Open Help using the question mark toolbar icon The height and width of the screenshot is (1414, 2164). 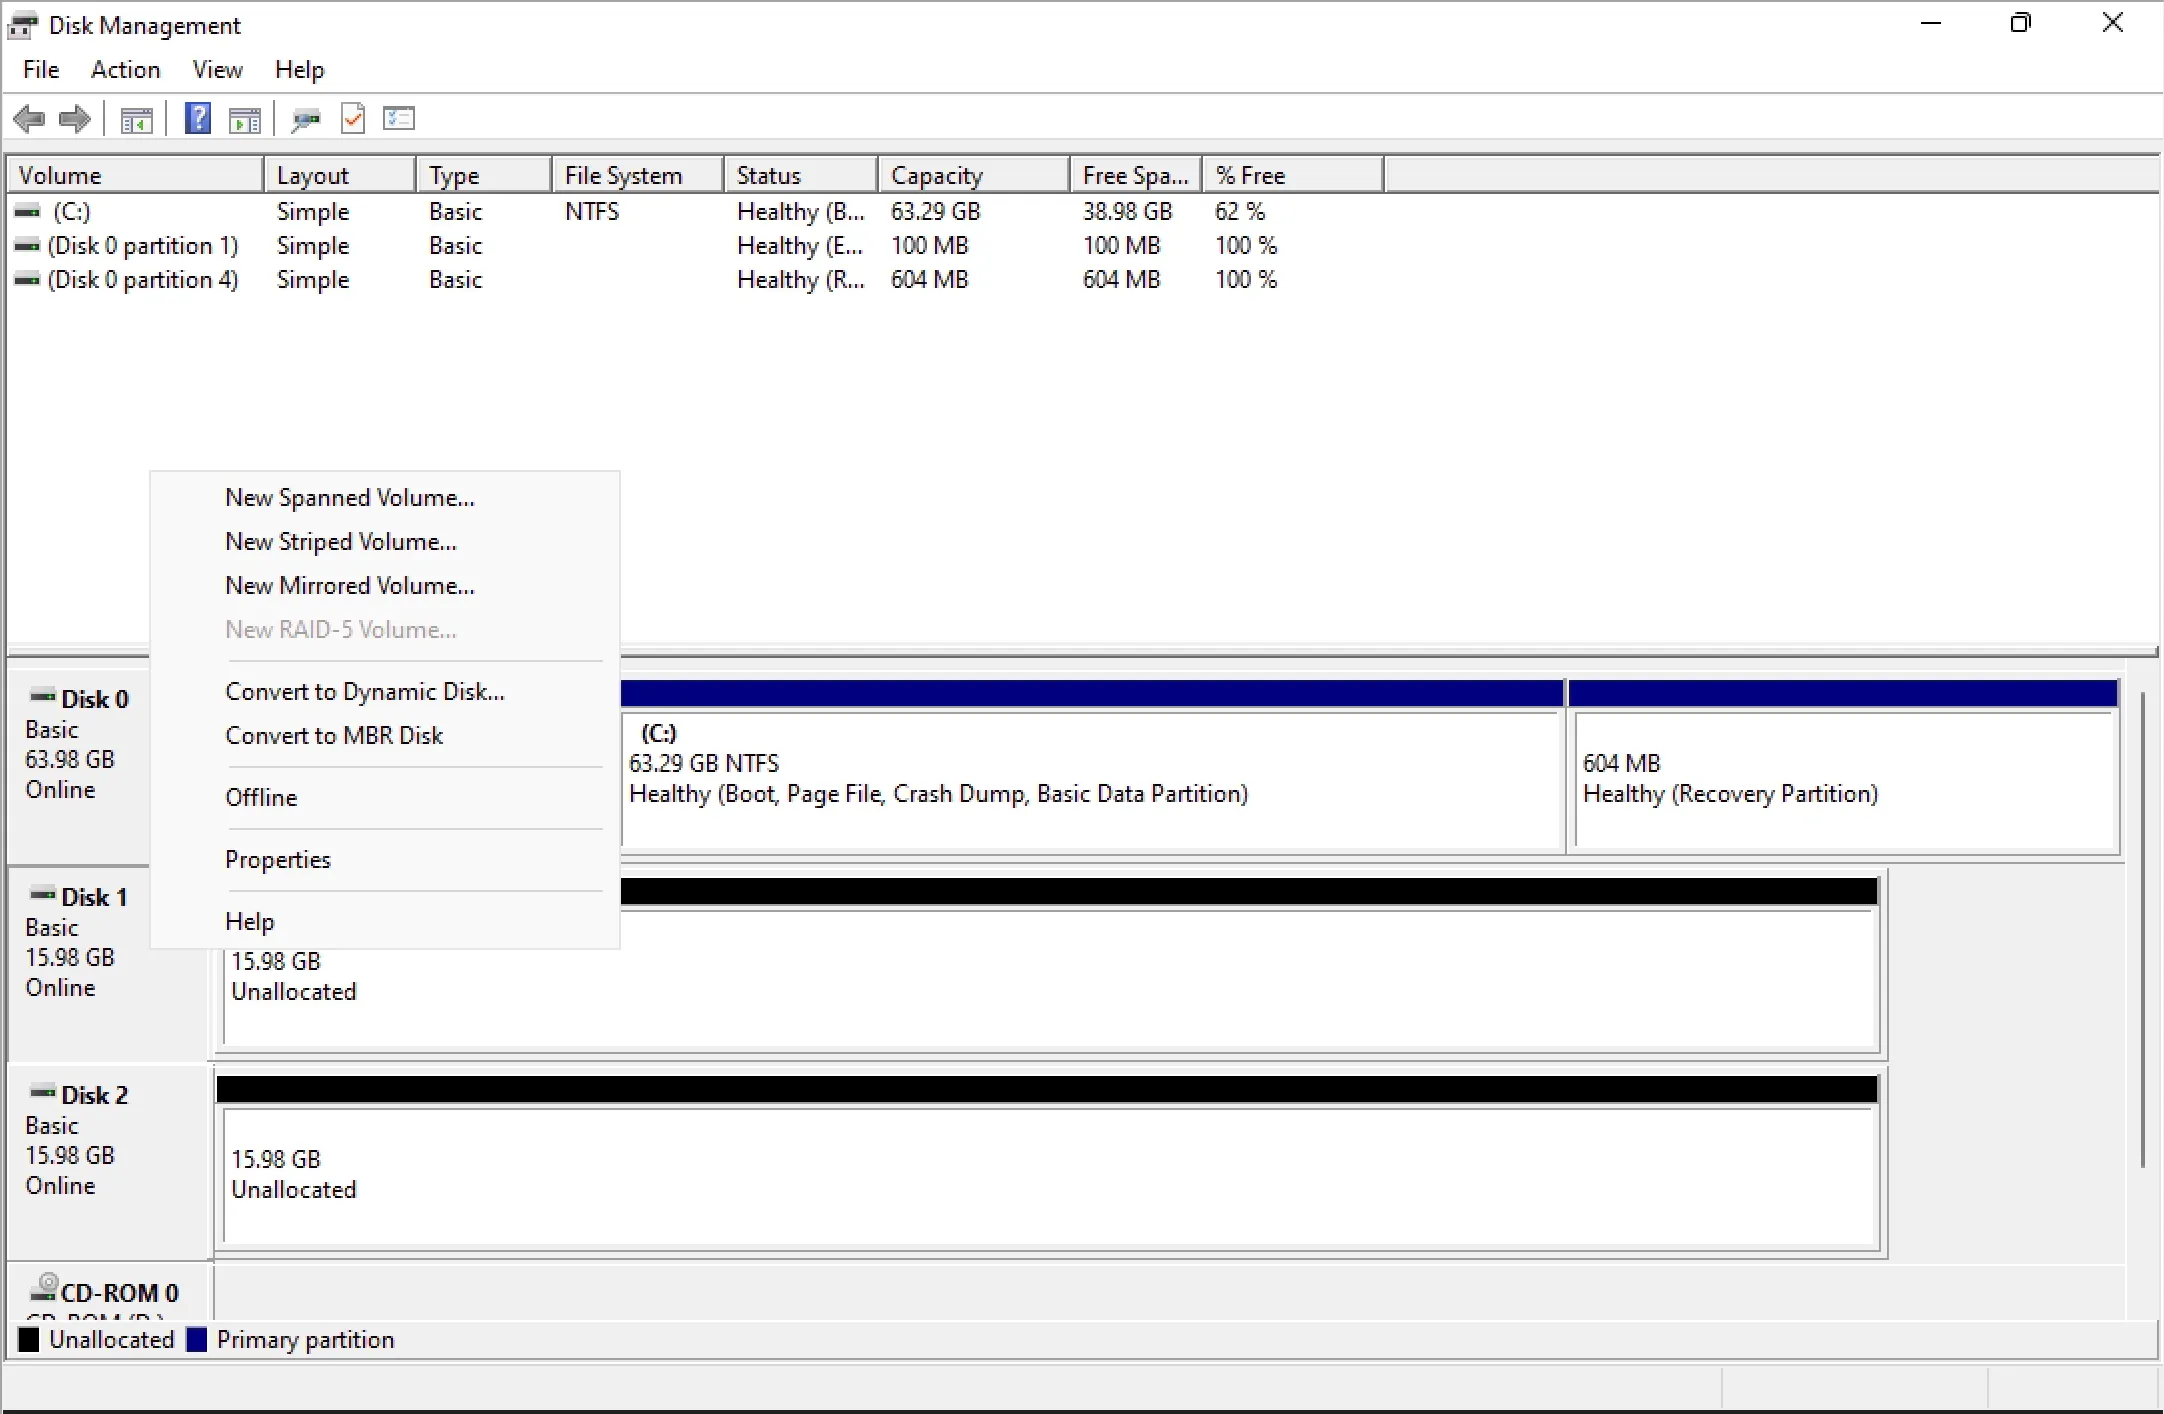point(197,118)
